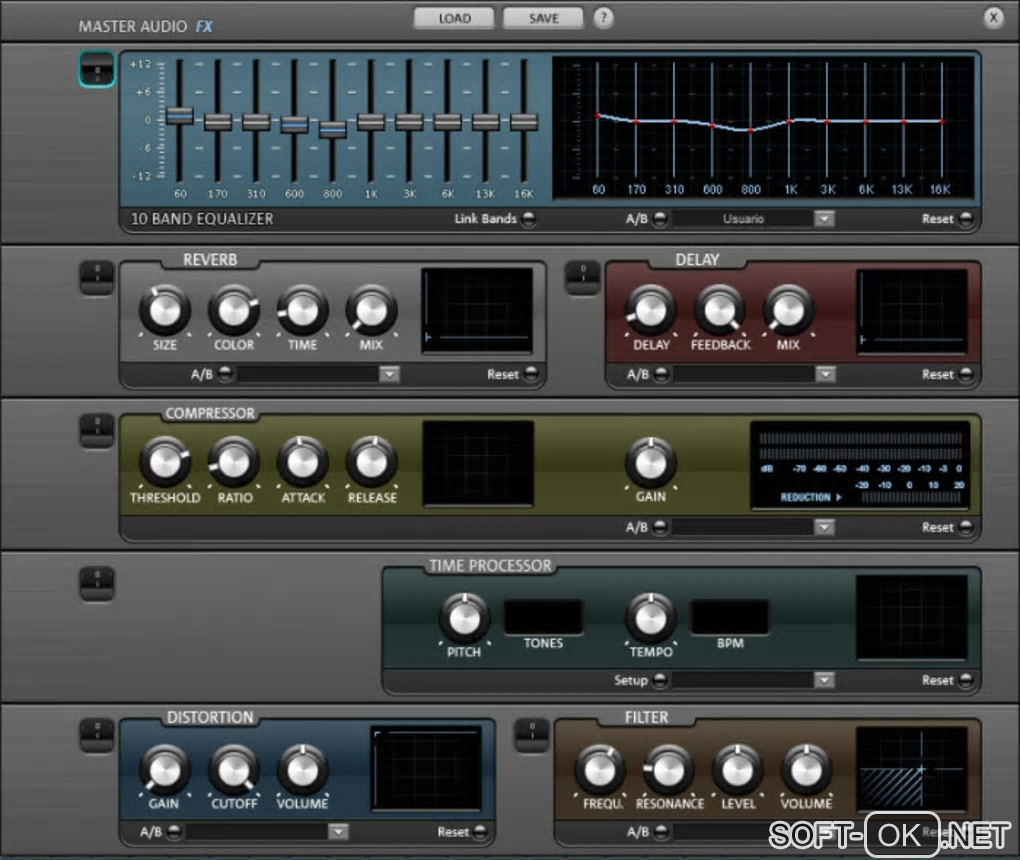Close the Master Audio FX window
1020x860 pixels.
[x=993, y=18]
